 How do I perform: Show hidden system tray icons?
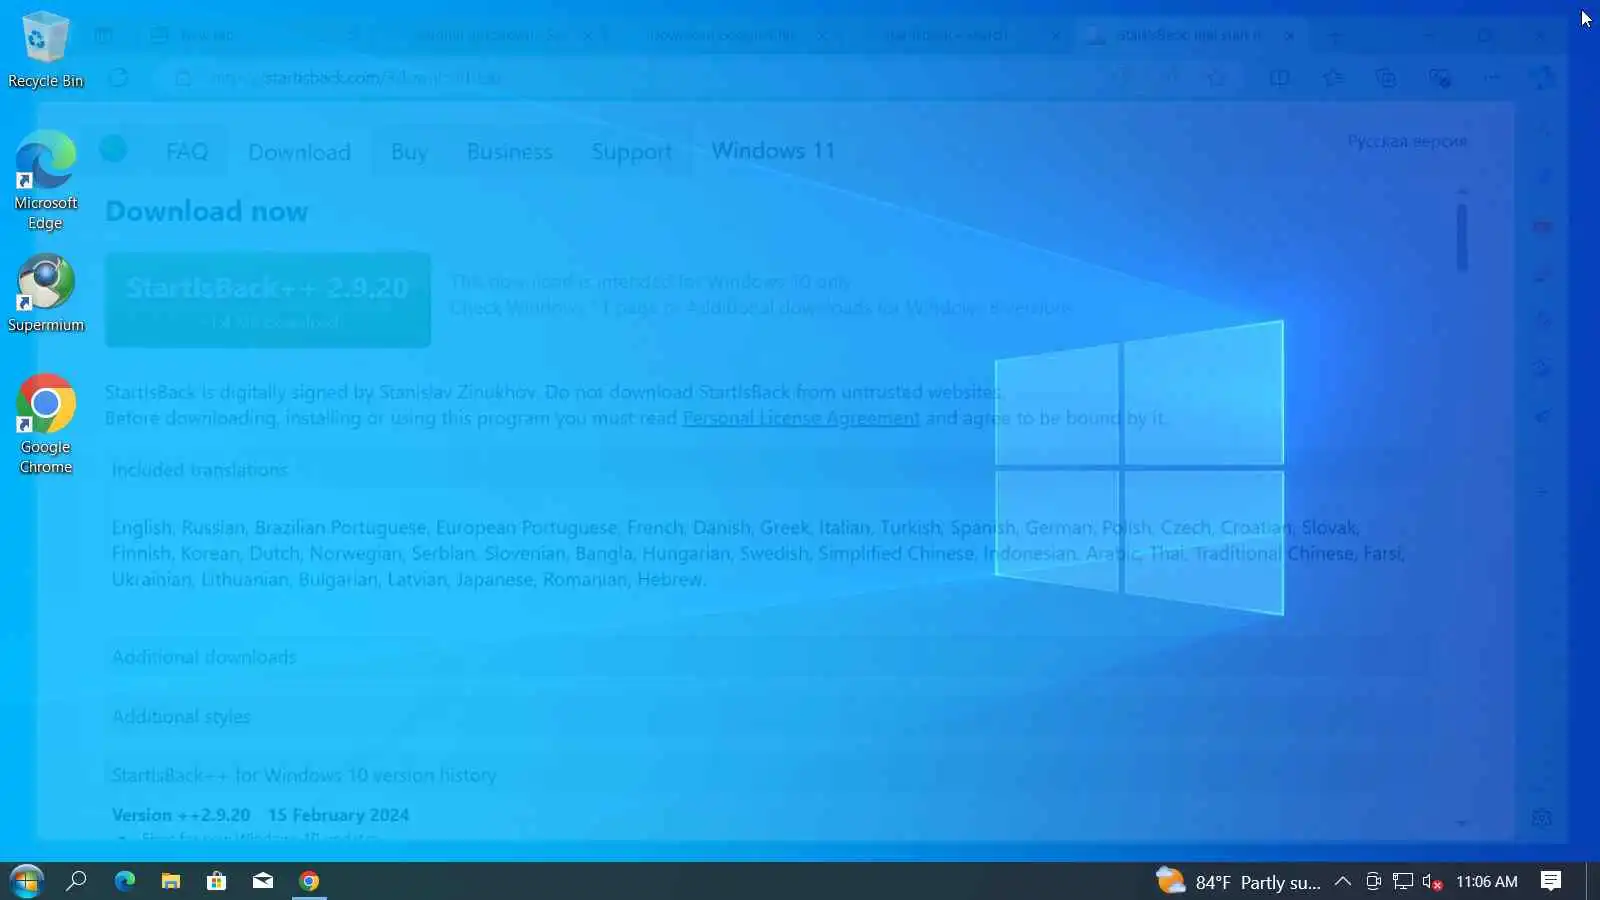click(1343, 881)
